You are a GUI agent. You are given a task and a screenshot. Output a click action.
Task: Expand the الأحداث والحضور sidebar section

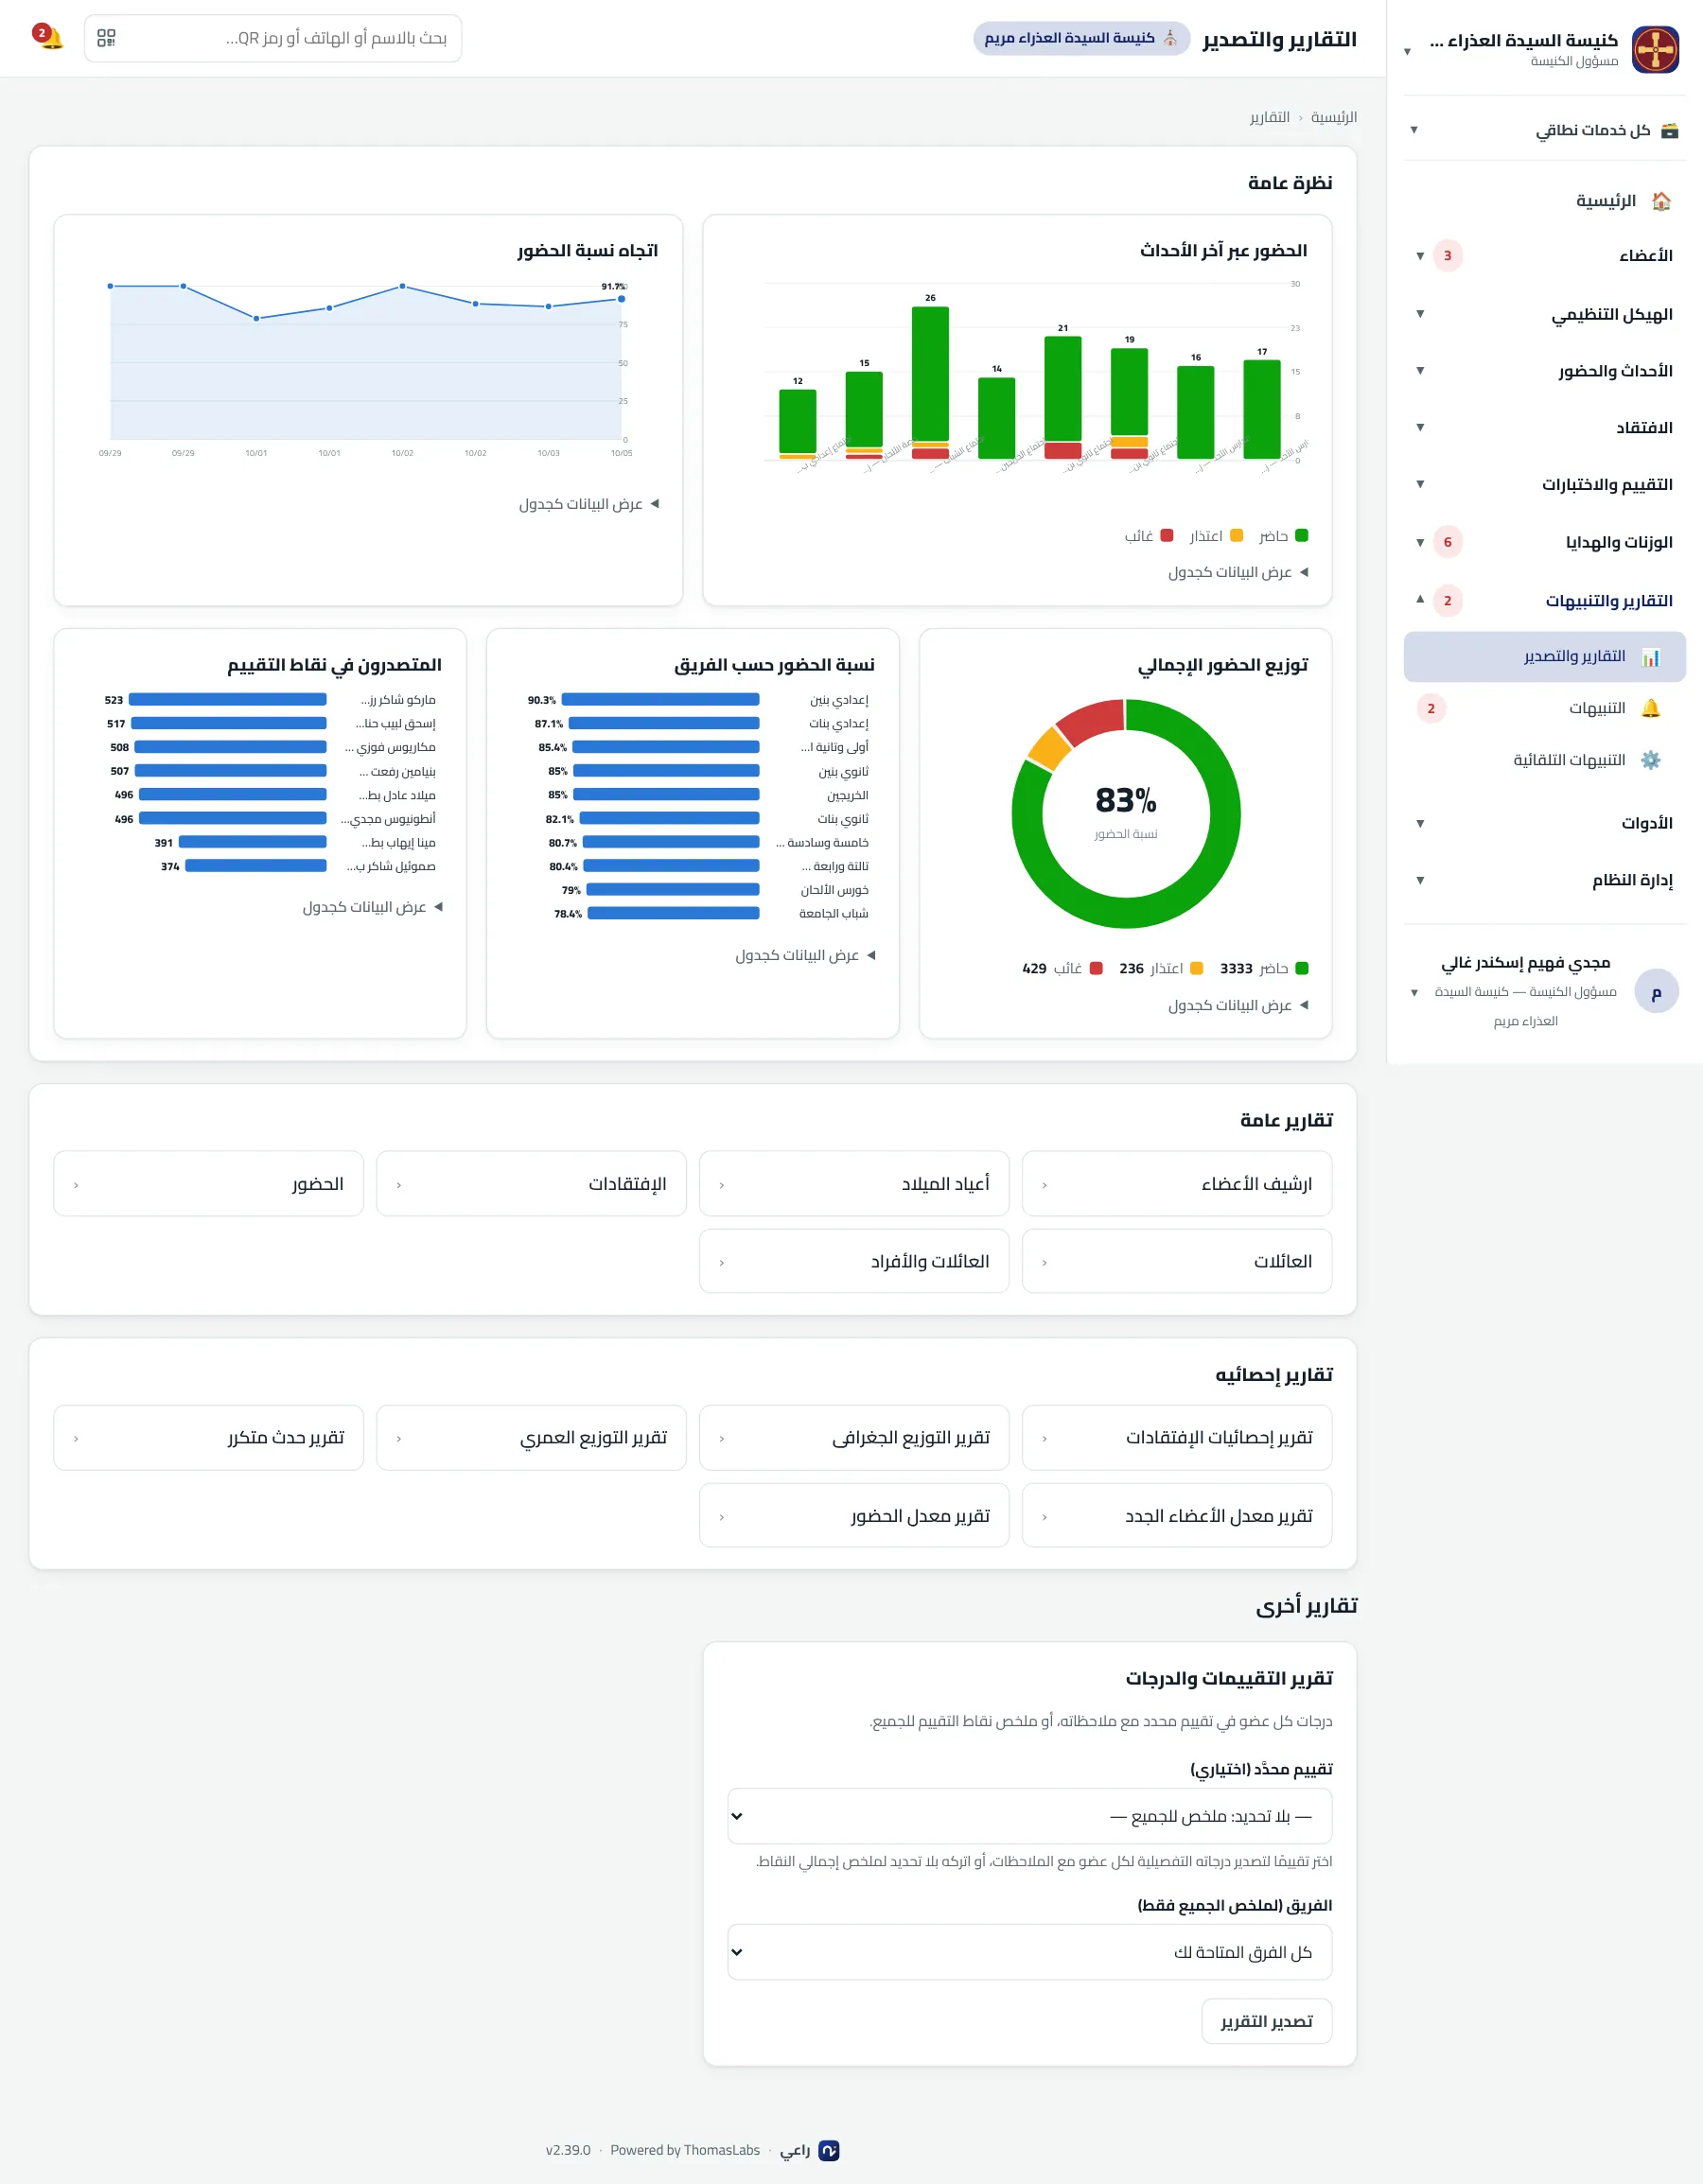pos(1544,371)
